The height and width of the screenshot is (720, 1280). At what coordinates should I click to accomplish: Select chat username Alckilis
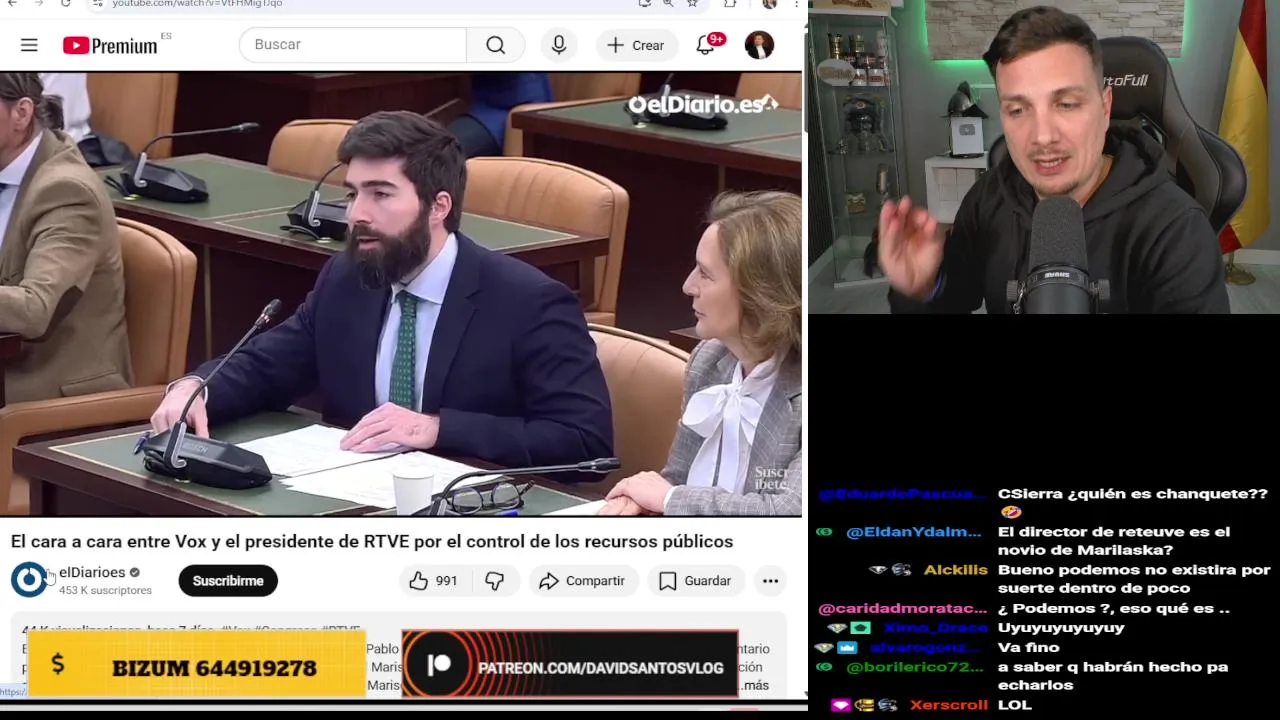955,570
